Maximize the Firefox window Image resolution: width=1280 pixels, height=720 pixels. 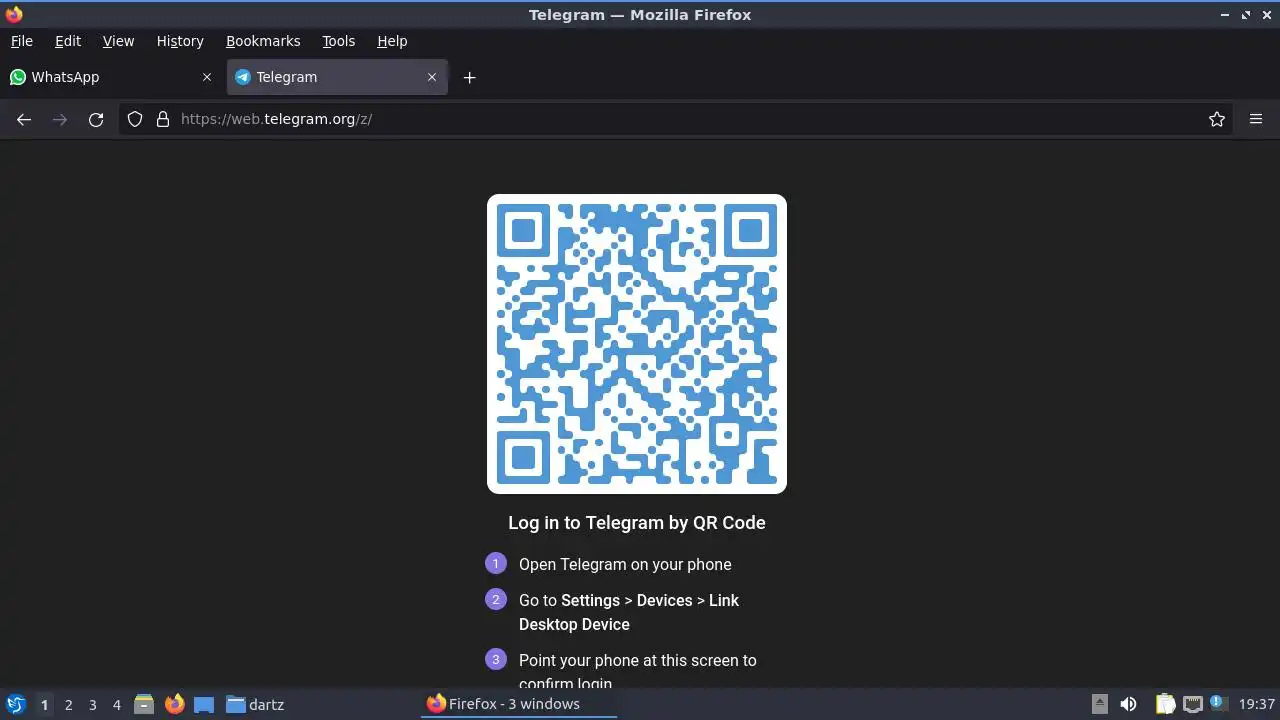1246,15
